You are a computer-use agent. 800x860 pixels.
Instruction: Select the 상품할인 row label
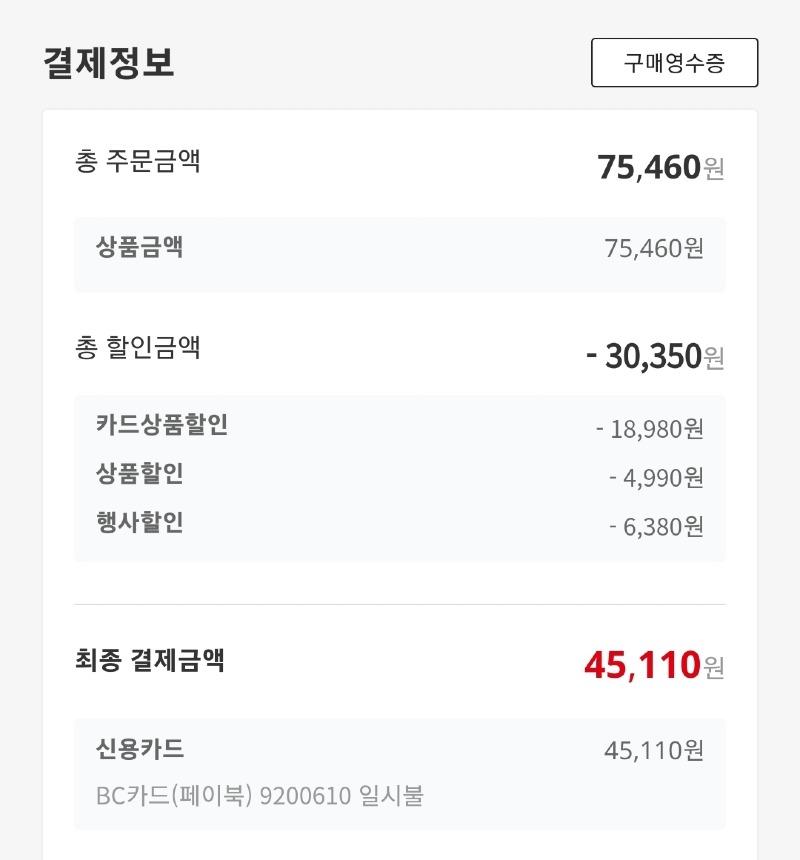139,473
